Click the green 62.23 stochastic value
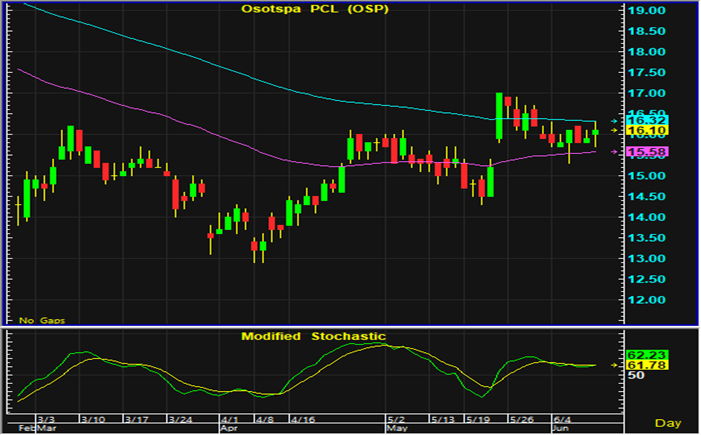701x435 pixels. click(647, 355)
